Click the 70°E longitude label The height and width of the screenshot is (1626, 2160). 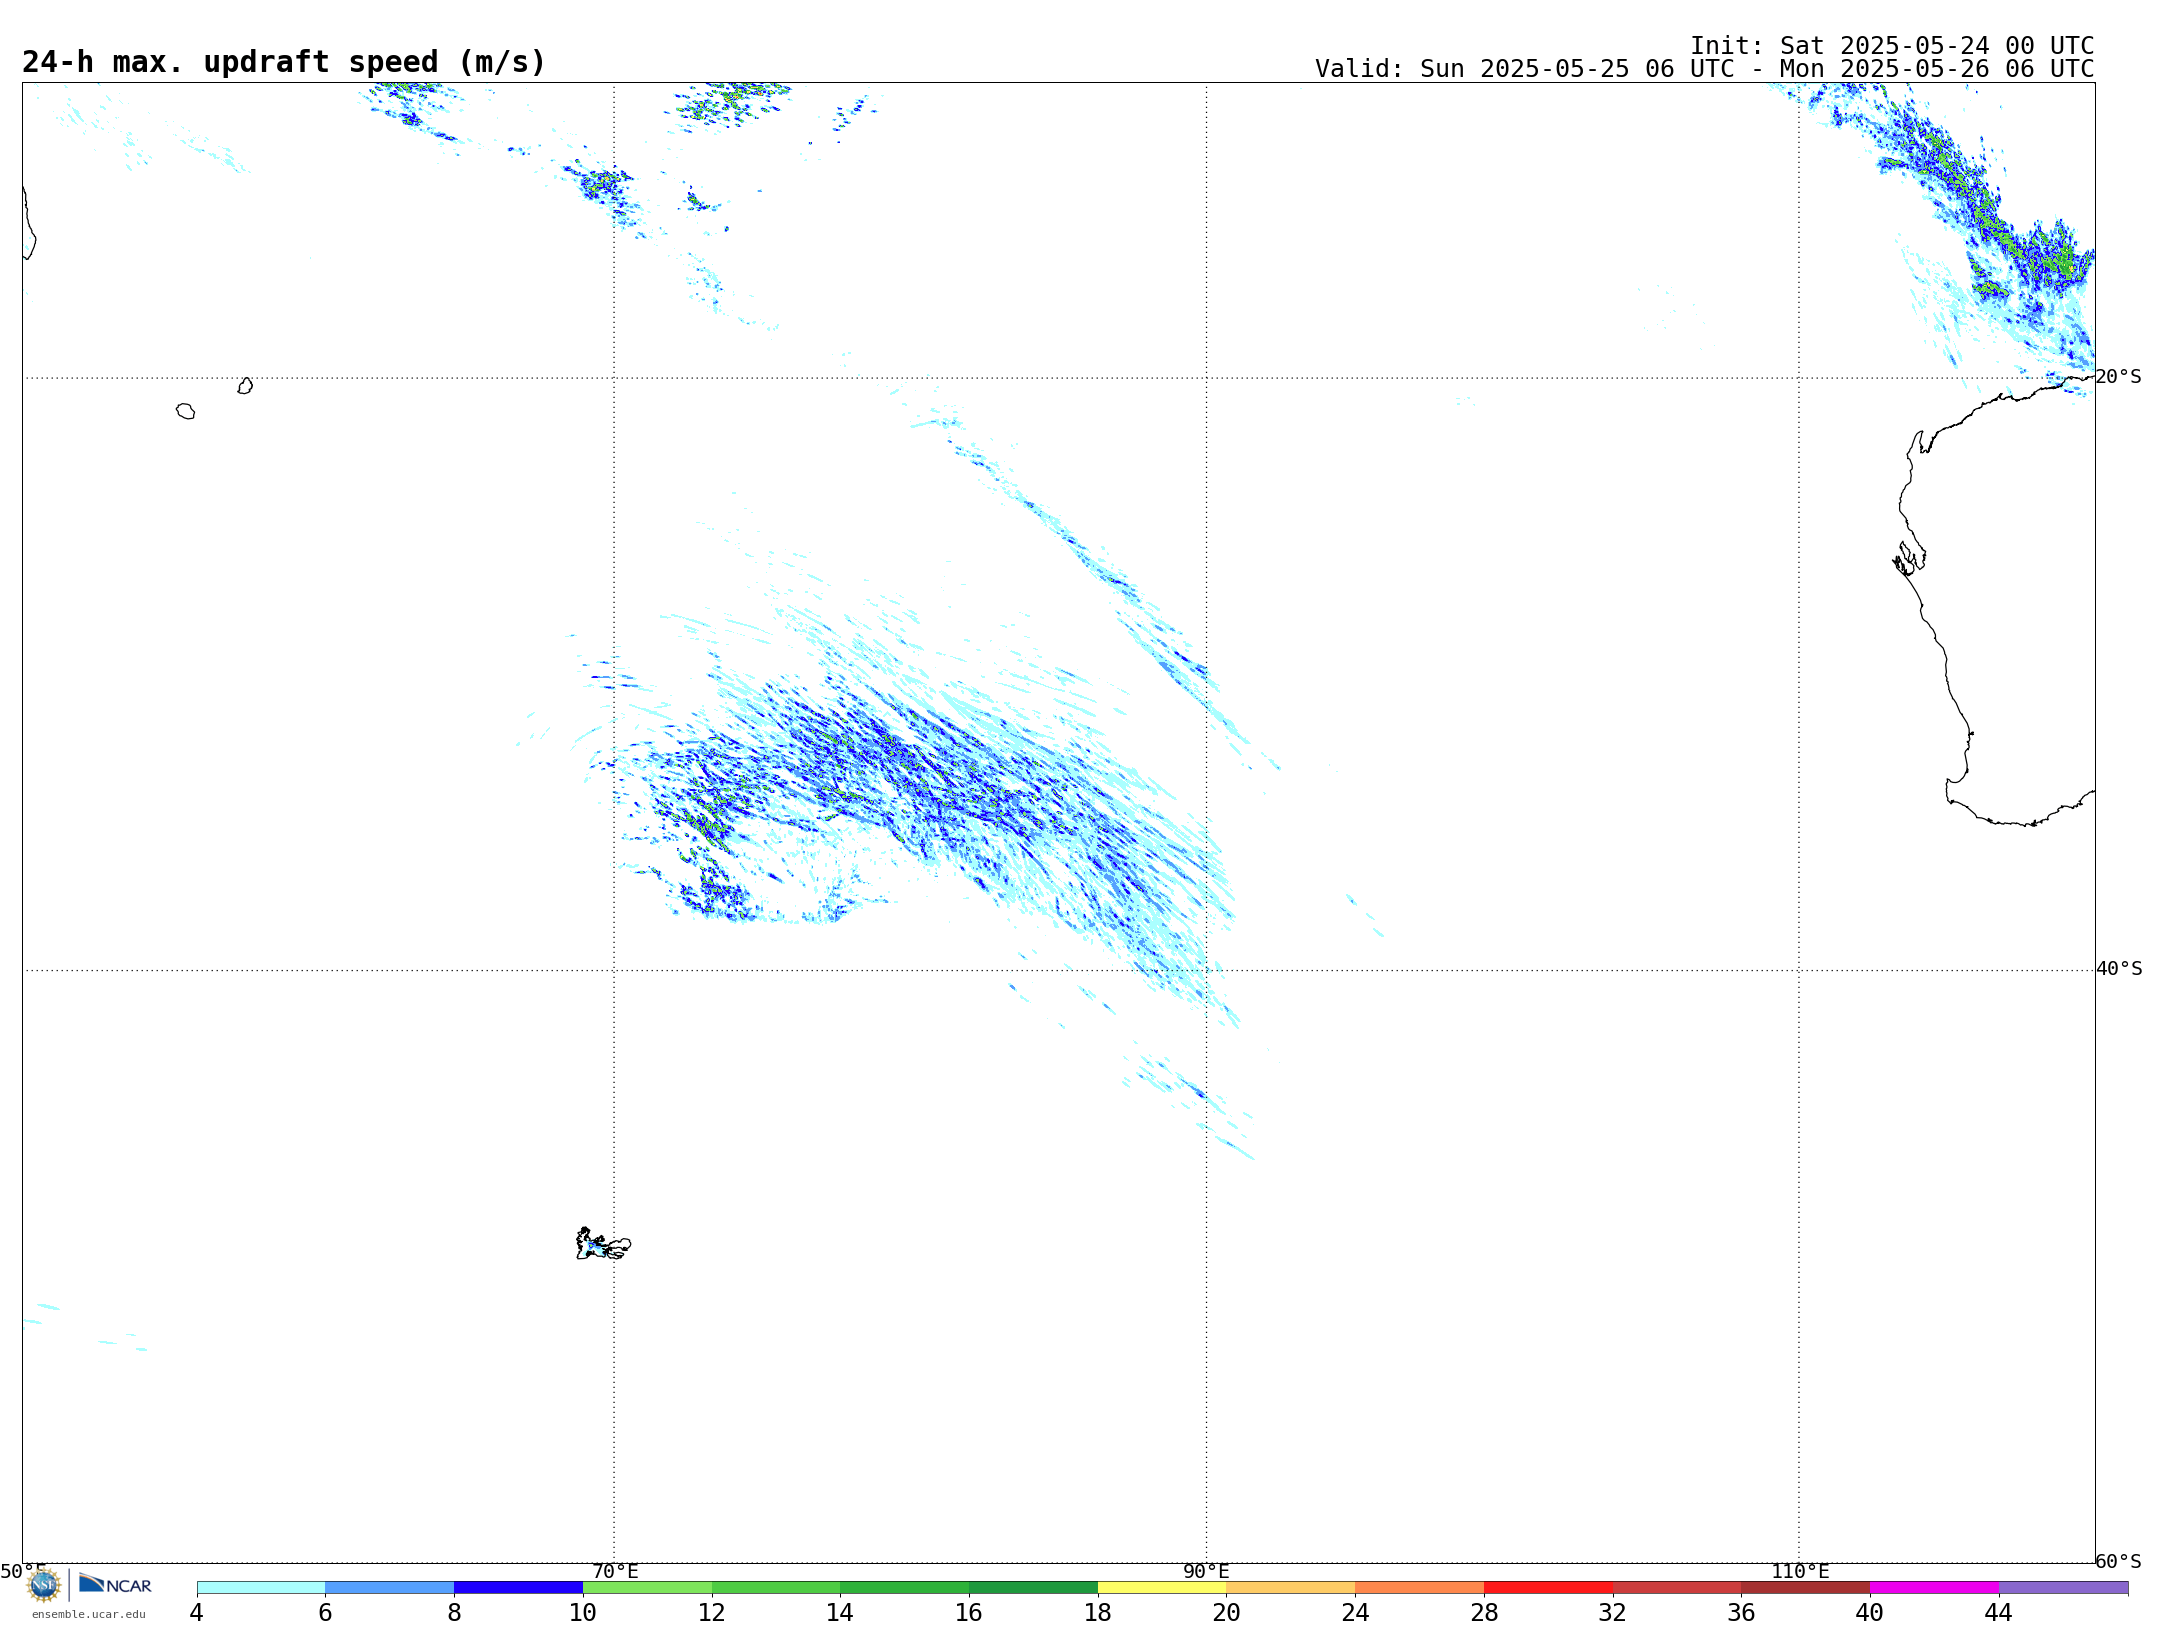point(615,1571)
